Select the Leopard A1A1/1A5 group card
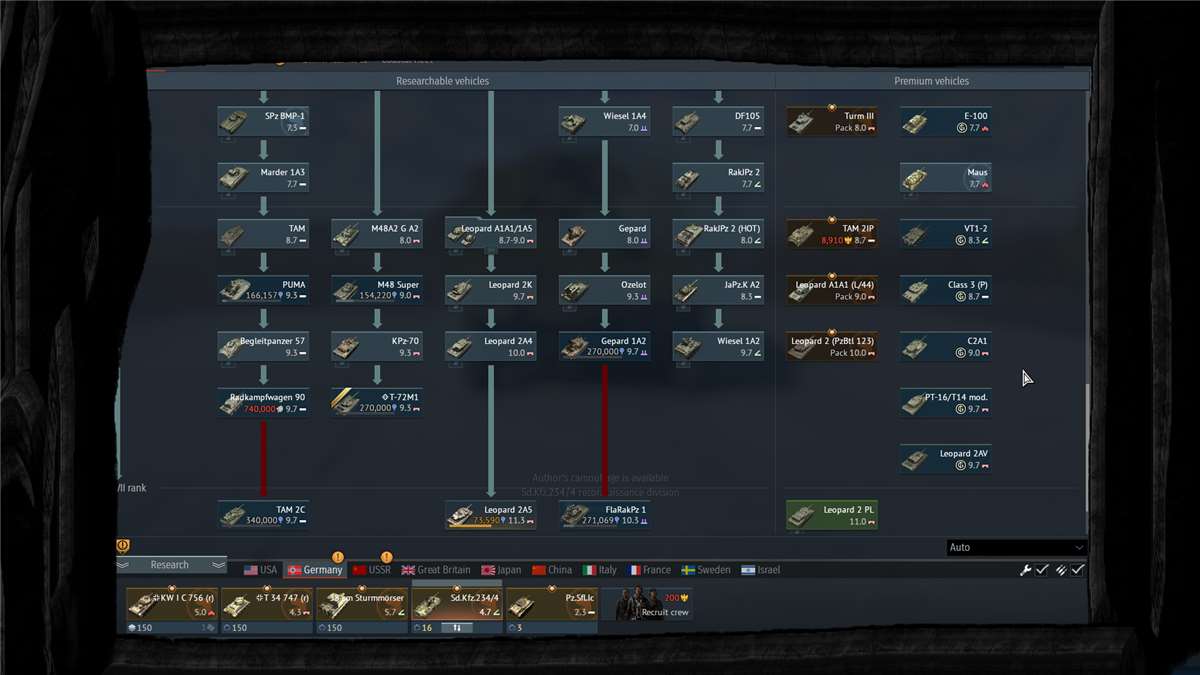This screenshot has height=675, width=1200. [x=491, y=234]
